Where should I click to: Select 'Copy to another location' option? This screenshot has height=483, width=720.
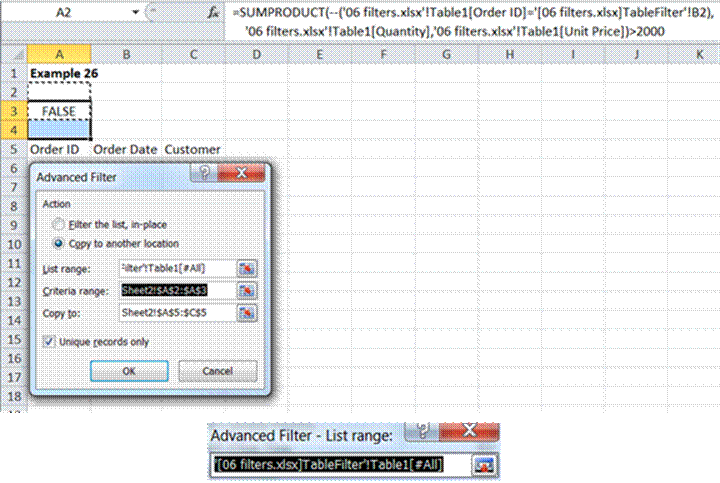[60, 243]
